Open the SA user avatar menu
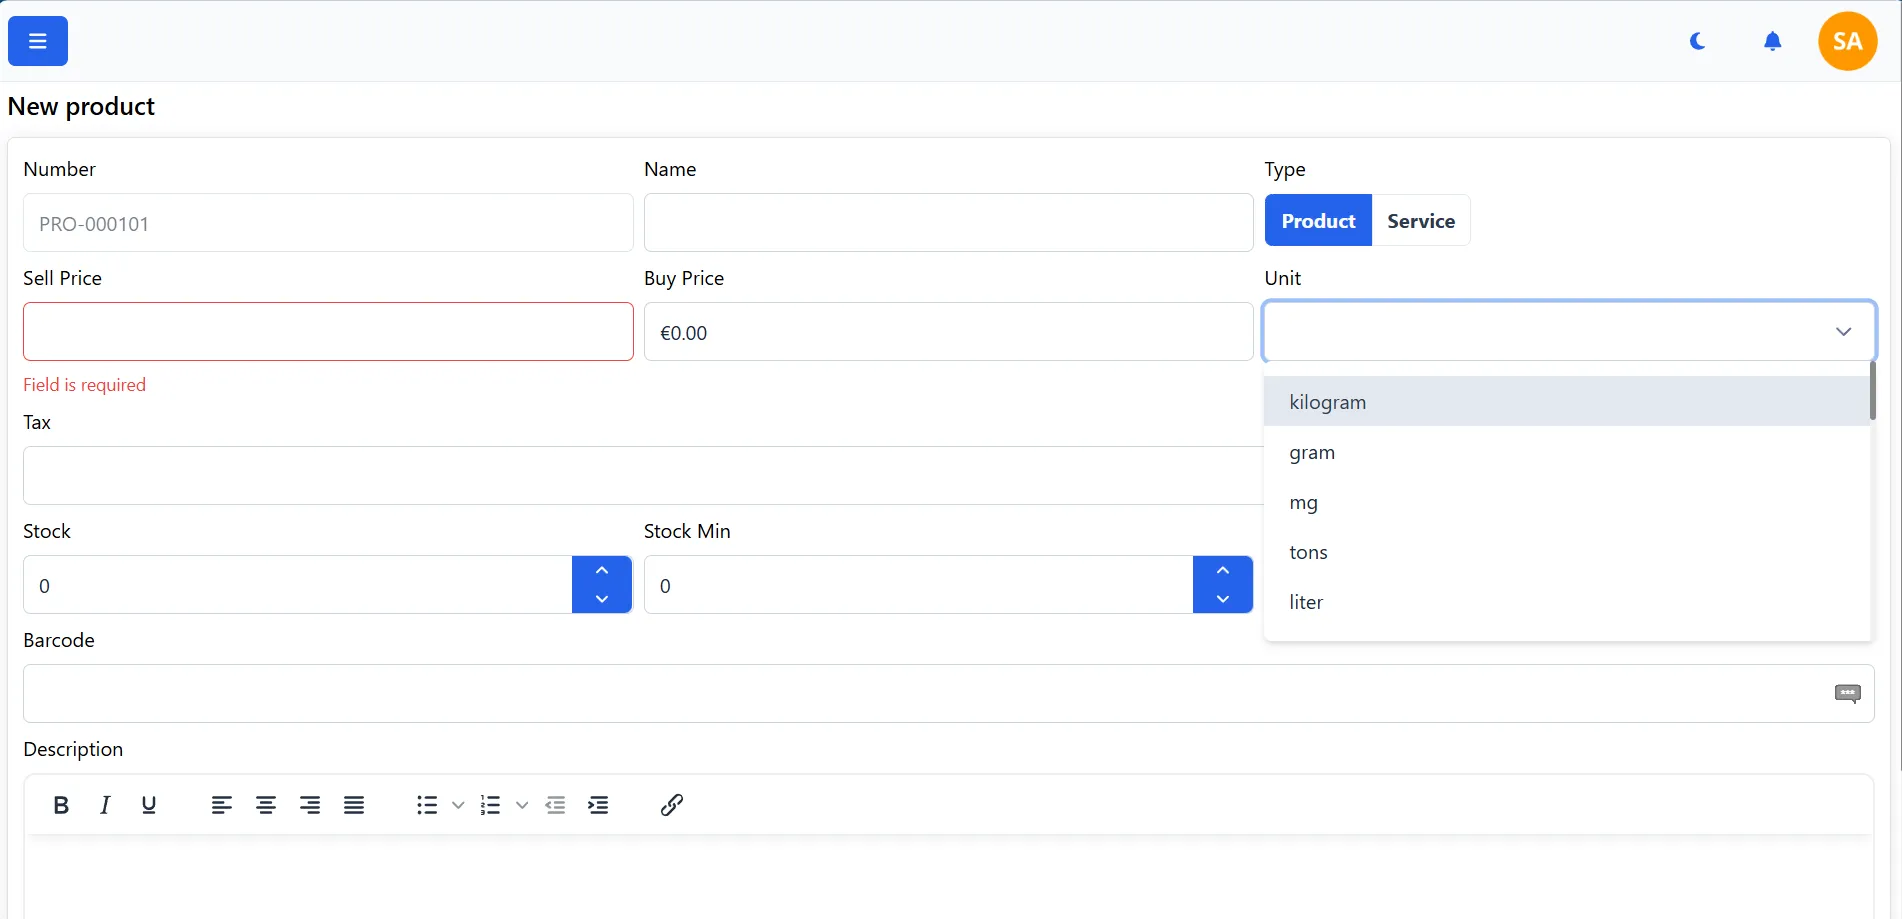Screen dimensions: 1902x919 pos(1847,41)
